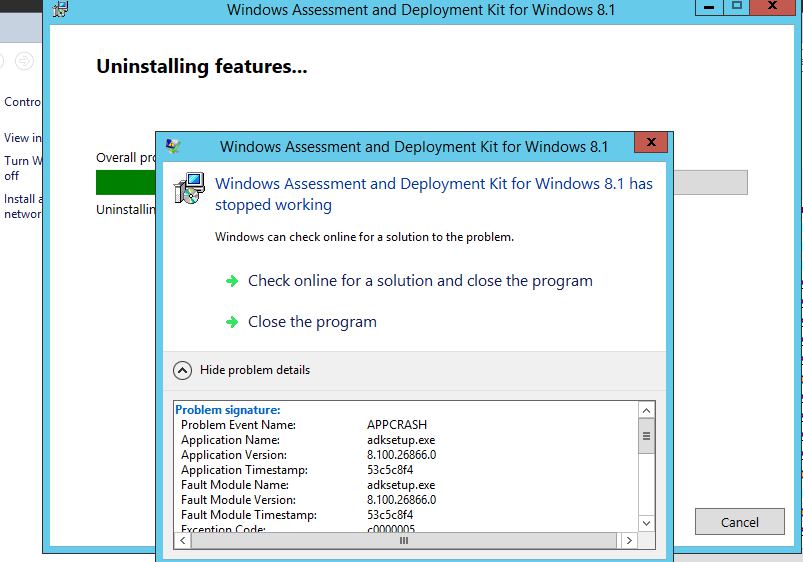
Task: Click the green arrow beside Check online
Action: pos(232,281)
